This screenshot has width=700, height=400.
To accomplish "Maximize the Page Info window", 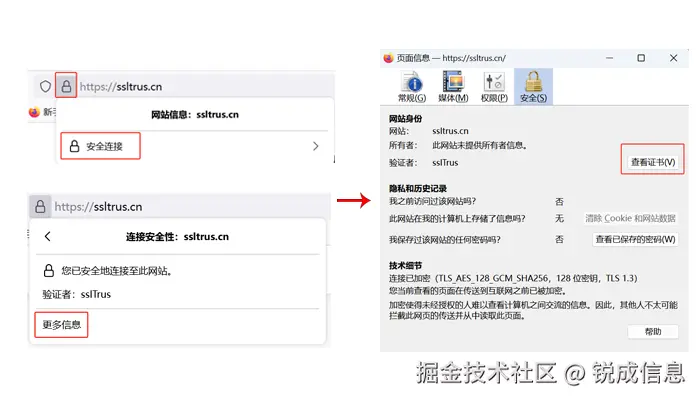I will pos(641,58).
